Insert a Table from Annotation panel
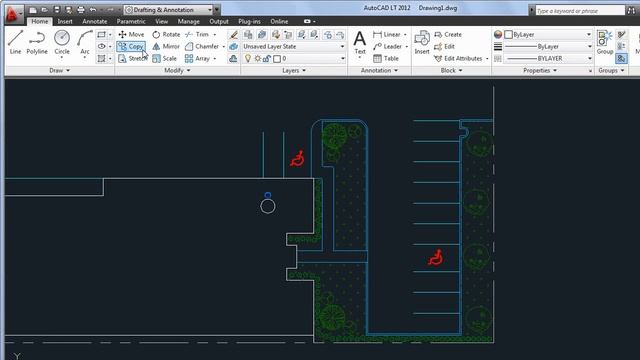The width and height of the screenshot is (640, 360). [386, 59]
